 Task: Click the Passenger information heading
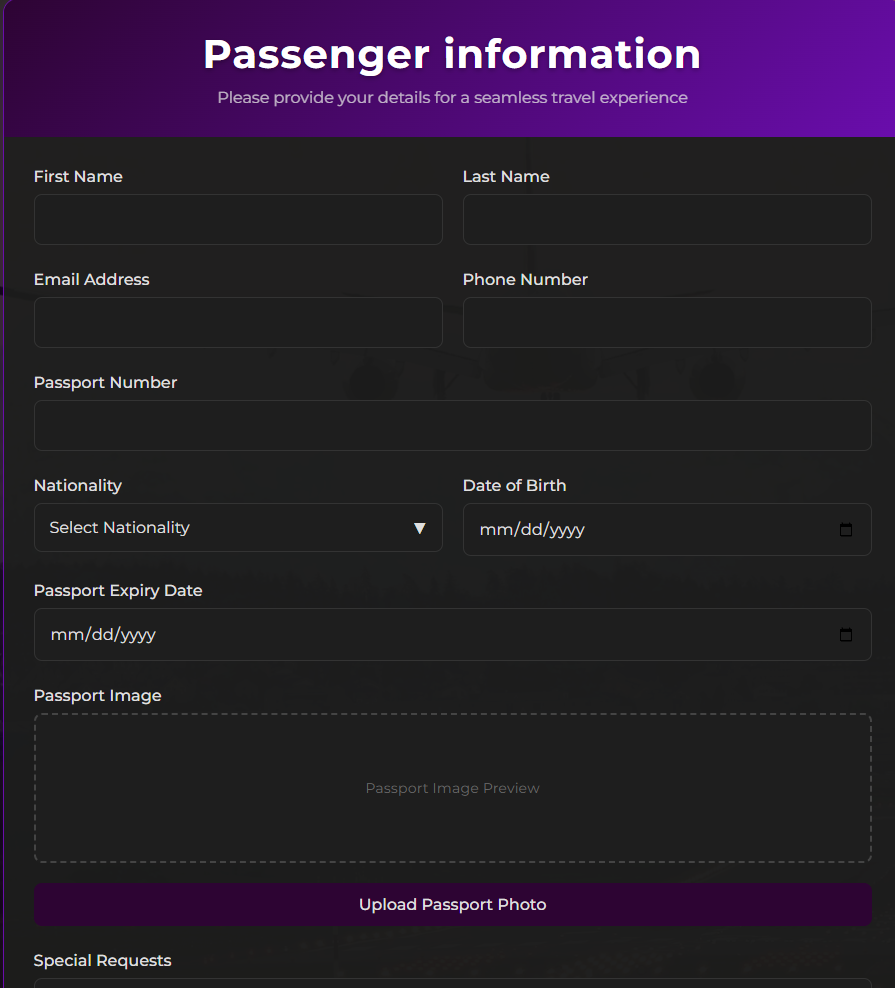click(452, 54)
